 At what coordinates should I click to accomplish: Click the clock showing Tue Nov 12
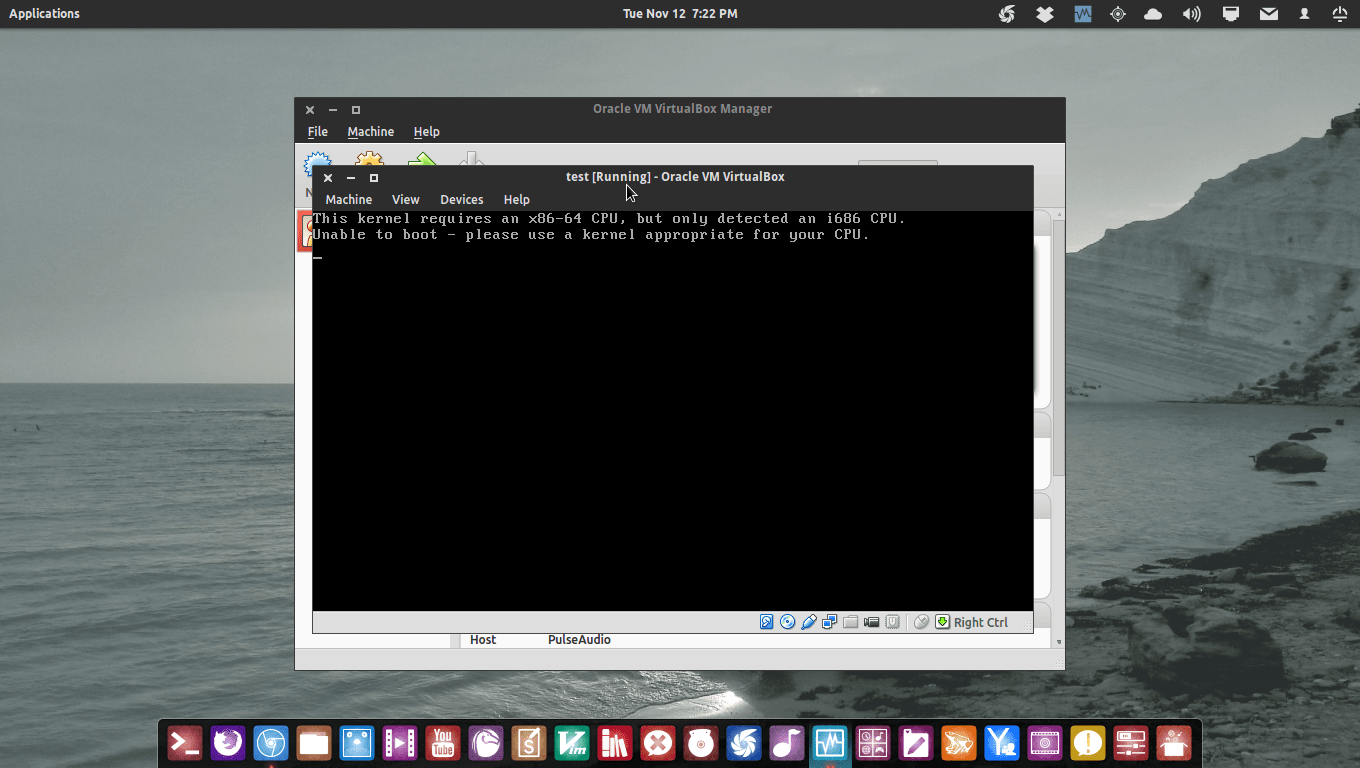(680, 13)
